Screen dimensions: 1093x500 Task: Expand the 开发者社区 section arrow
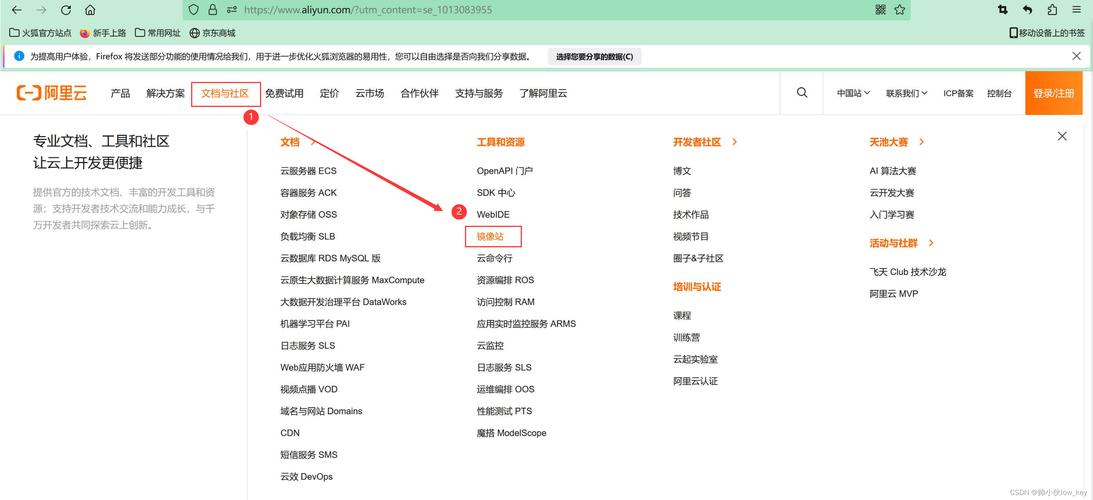coord(735,142)
